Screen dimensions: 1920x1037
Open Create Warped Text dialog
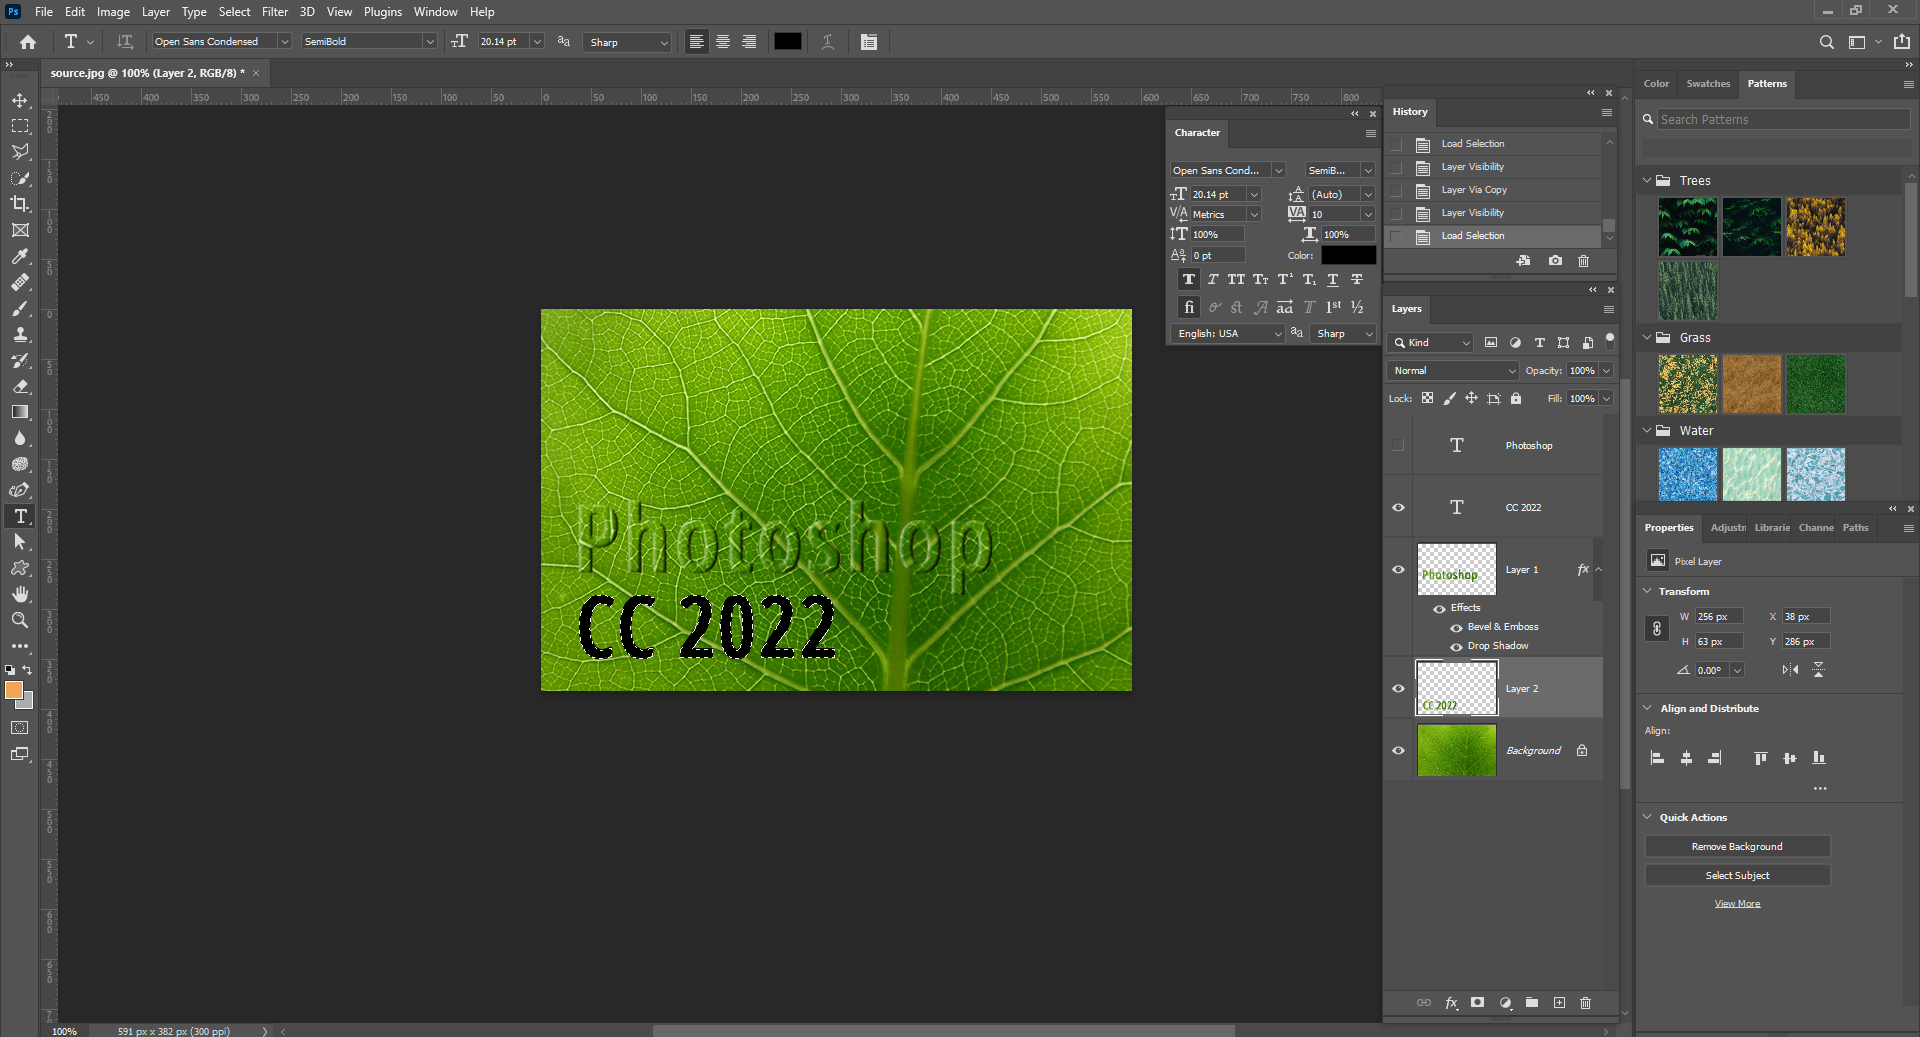(x=828, y=42)
